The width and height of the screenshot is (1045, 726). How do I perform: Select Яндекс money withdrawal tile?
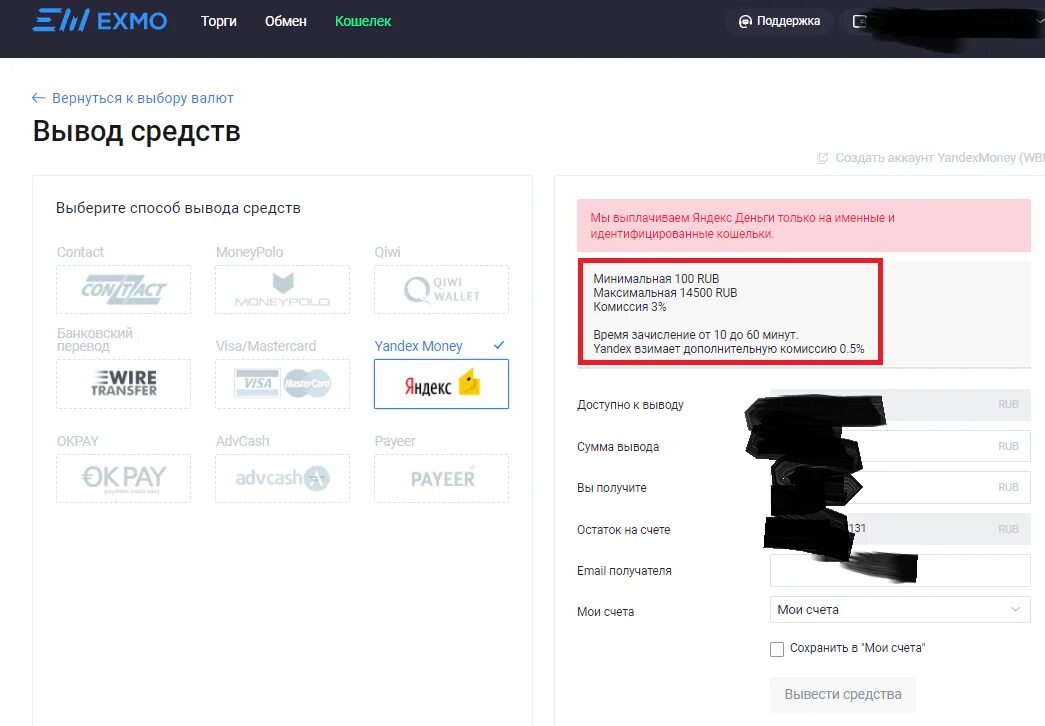click(441, 384)
